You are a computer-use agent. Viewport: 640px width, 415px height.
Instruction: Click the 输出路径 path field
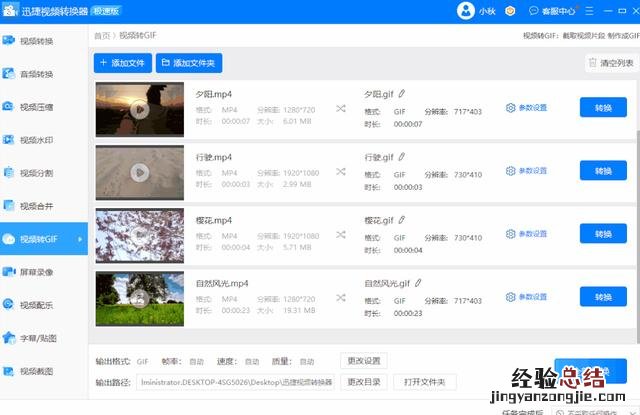tap(236, 382)
